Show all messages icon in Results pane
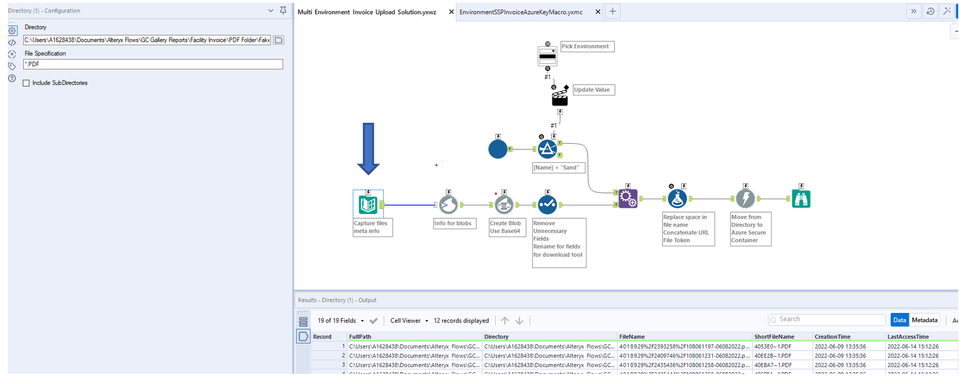Viewport: 967px width, 384px height. [x=303, y=322]
